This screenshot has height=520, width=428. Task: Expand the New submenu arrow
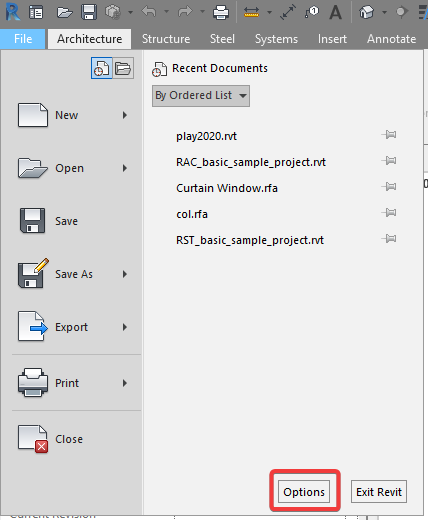click(x=125, y=115)
